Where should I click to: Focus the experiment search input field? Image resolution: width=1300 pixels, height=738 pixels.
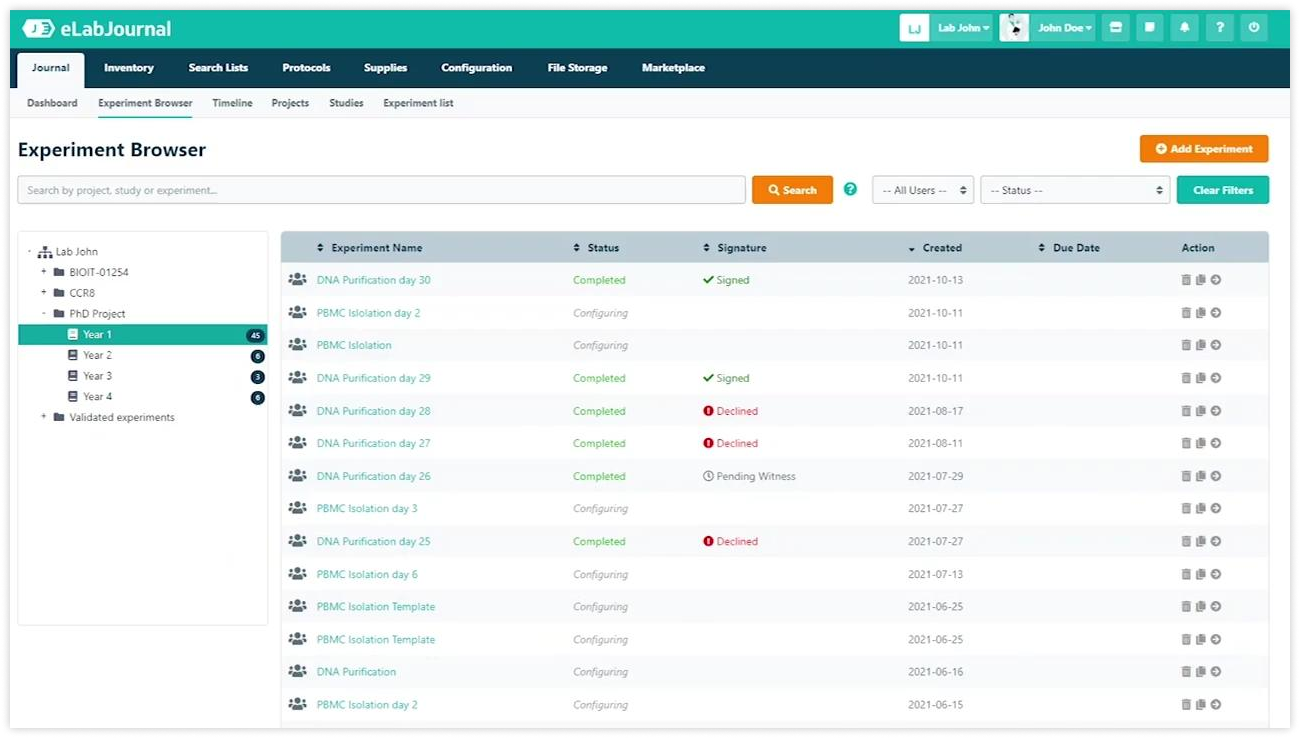tap(382, 190)
